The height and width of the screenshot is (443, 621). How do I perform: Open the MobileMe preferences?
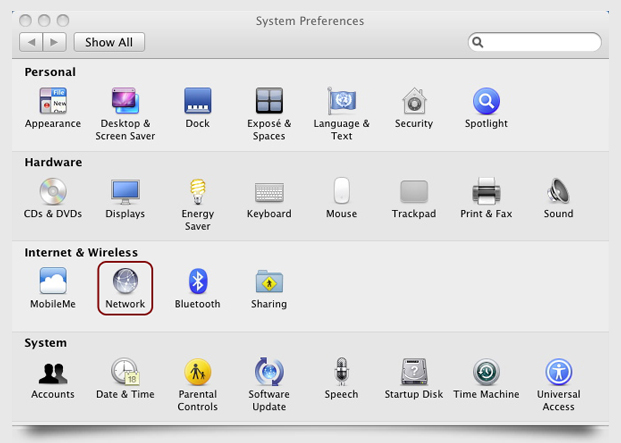[53, 288]
